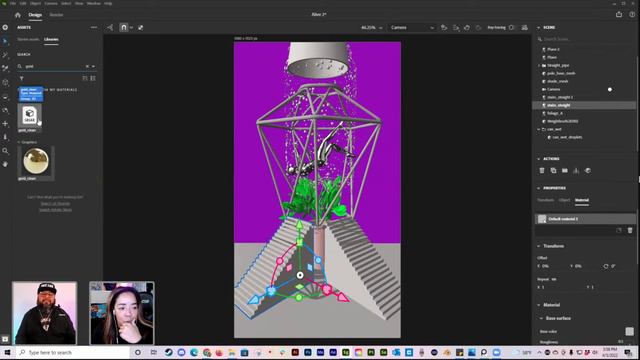Click the Search Adobe Stock link

(55, 209)
